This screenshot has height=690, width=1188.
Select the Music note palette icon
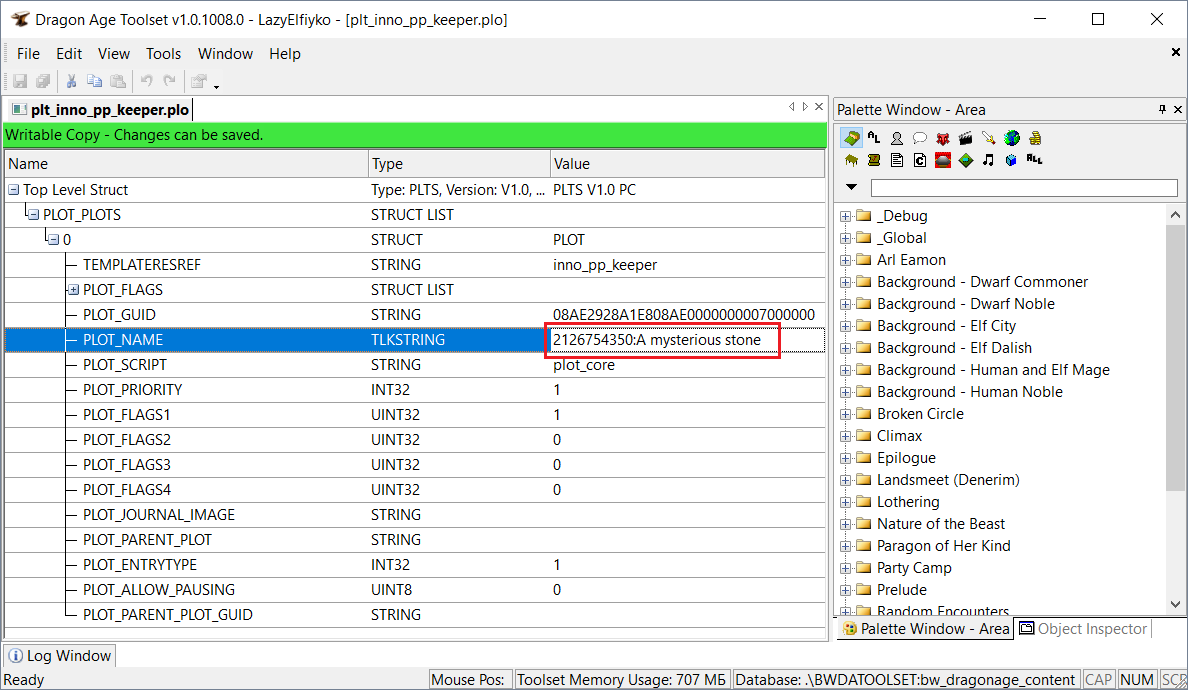coord(988,160)
